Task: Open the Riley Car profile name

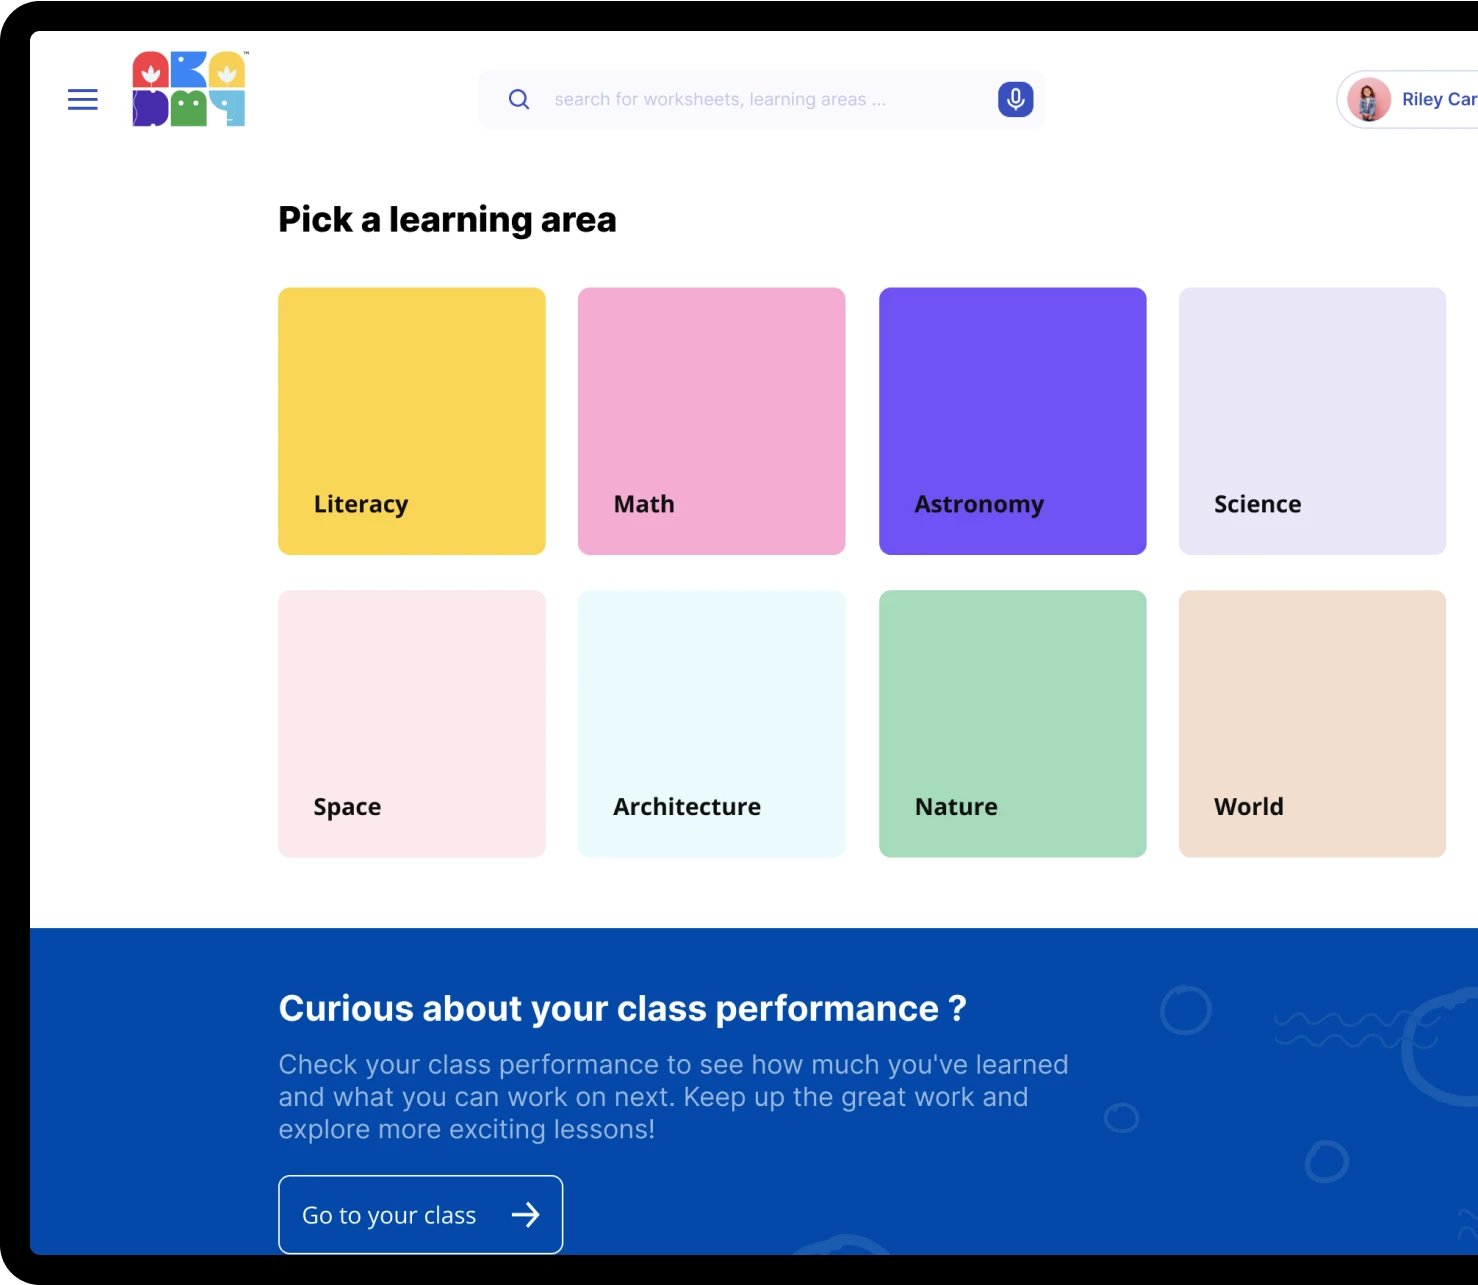Action: tap(1438, 99)
